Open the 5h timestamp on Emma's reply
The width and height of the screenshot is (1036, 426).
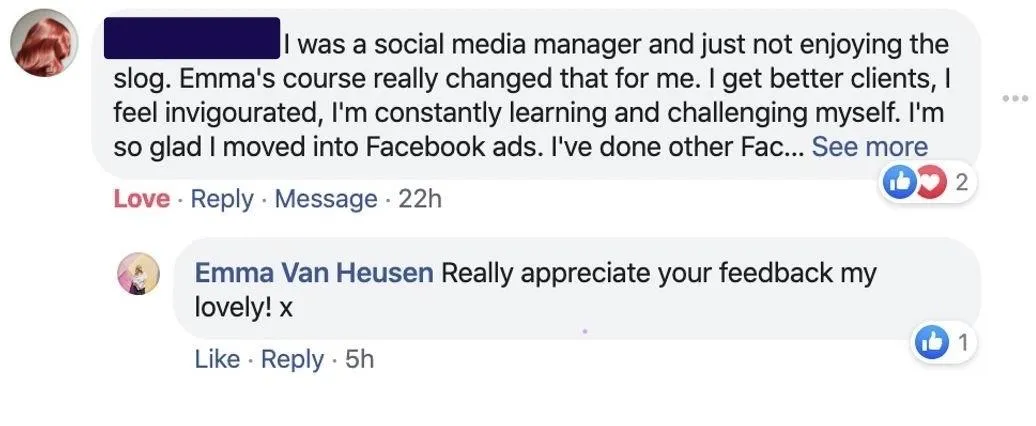click(359, 359)
